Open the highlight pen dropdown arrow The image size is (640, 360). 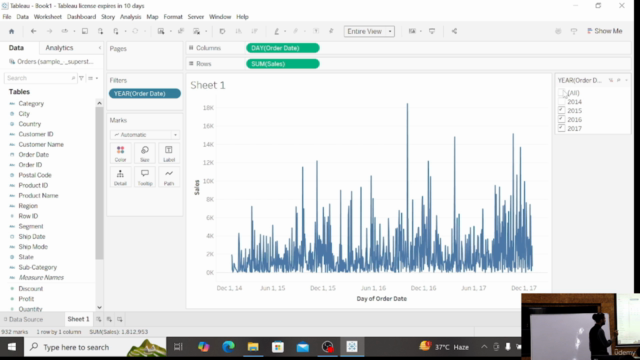tap(285, 31)
